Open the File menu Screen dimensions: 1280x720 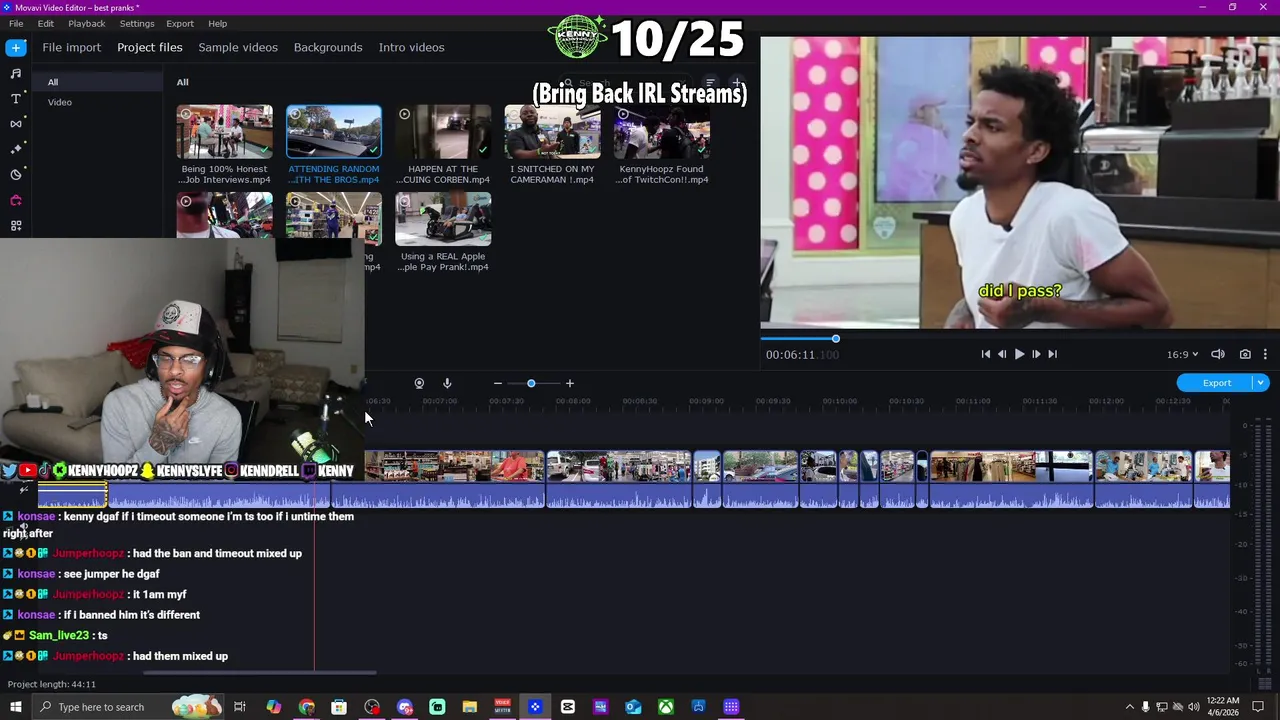(16, 23)
